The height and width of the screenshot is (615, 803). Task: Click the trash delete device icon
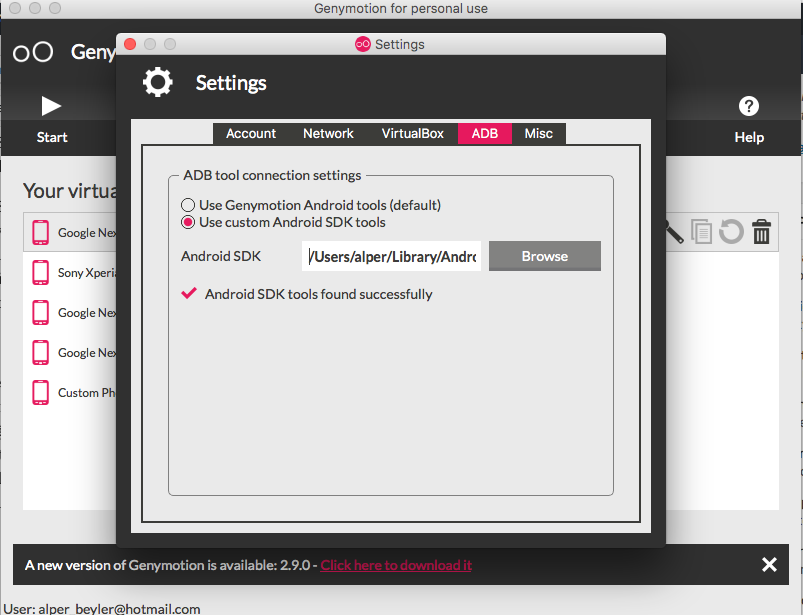762,231
